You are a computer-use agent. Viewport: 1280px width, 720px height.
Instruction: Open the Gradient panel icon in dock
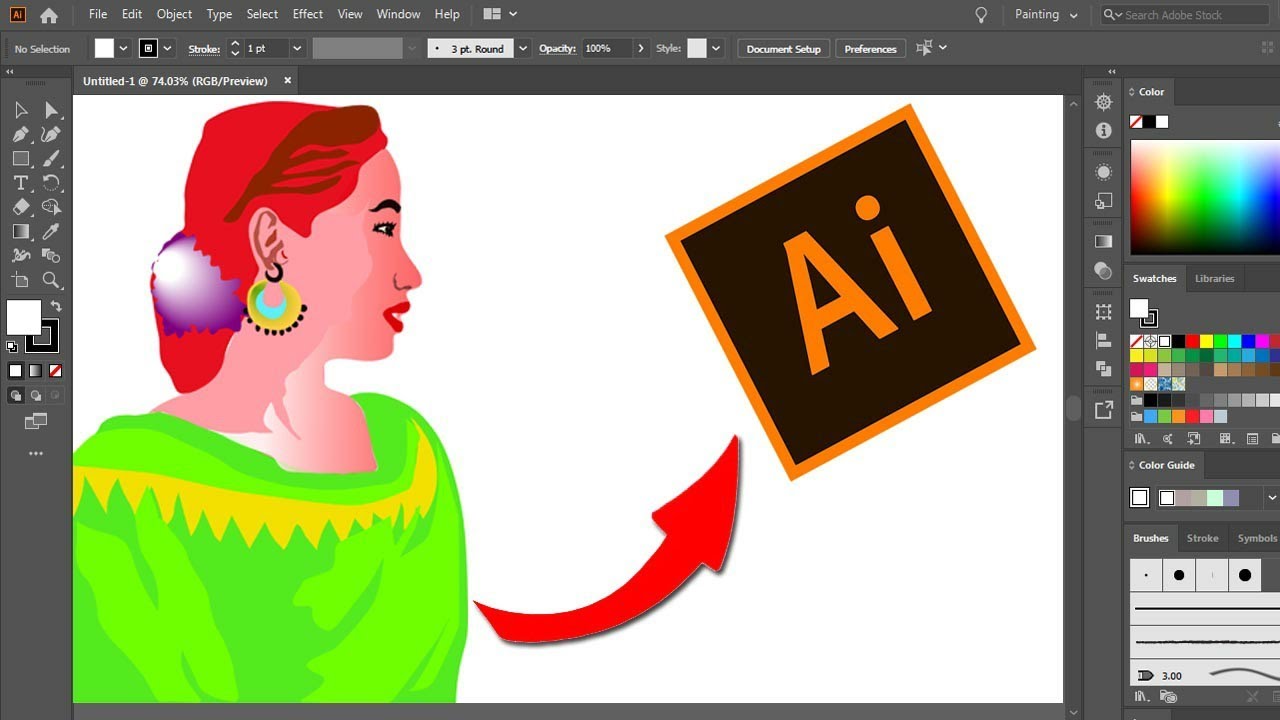[1104, 241]
